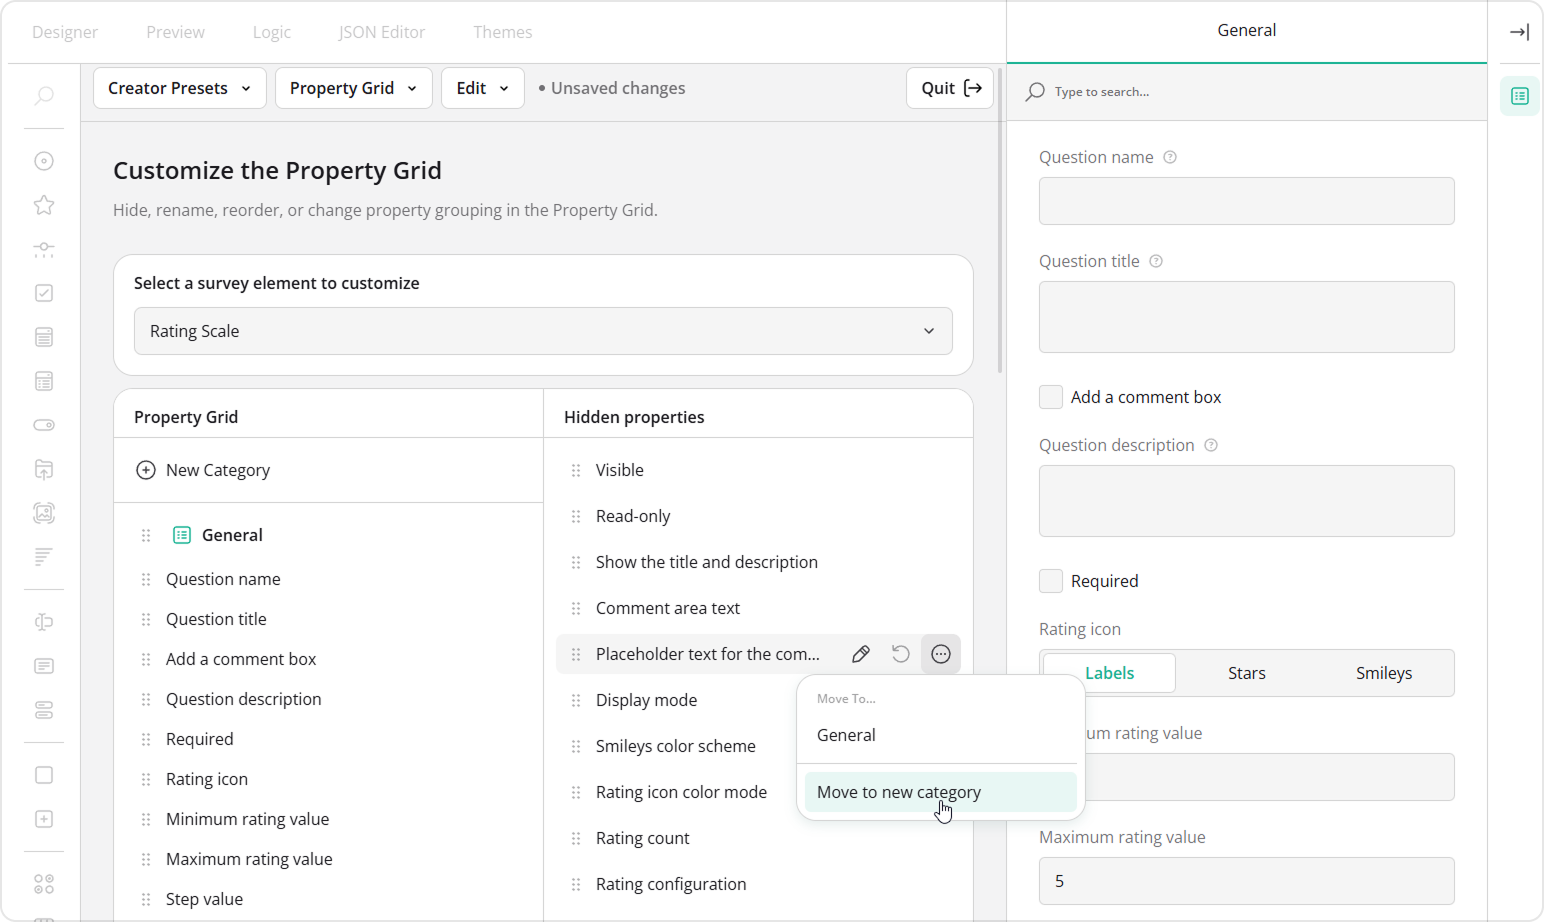Select the Yes/No boolean toolbox icon

[44, 425]
